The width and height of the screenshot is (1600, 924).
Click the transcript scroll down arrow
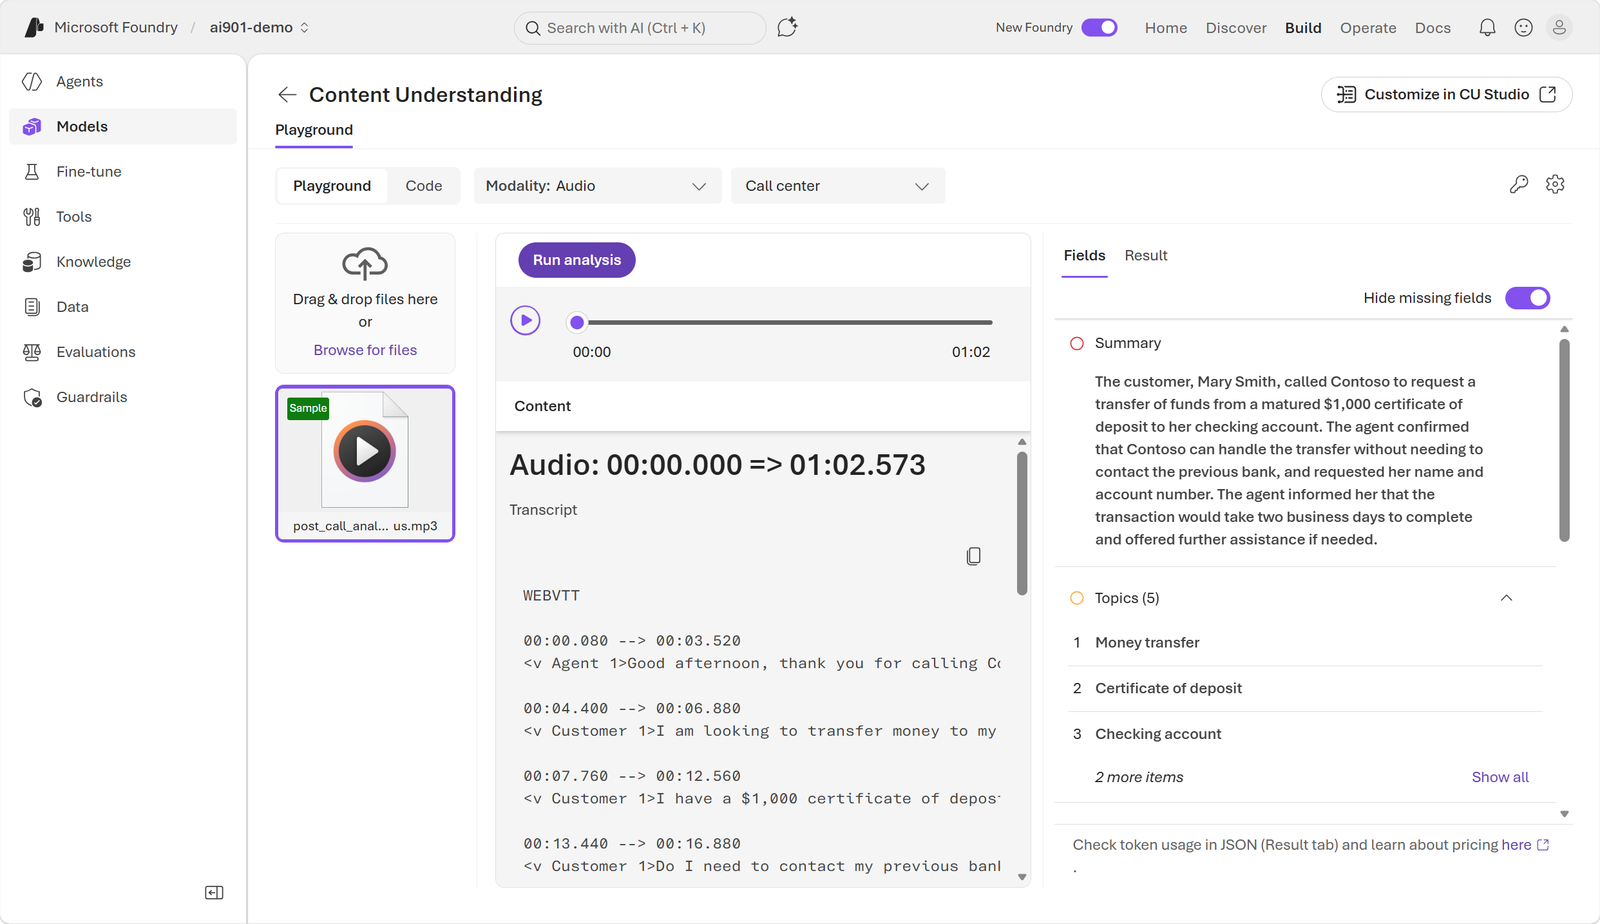pyautogui.click(x=1022, y=877)
